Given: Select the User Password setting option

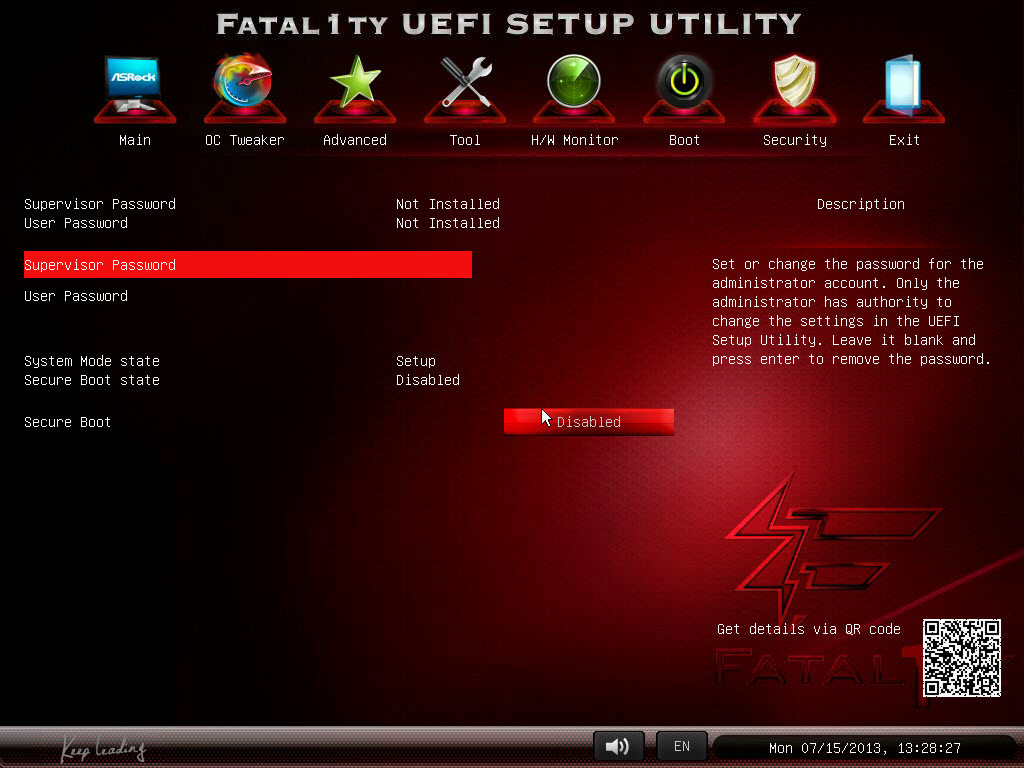Looking at the screenshot, I should pyautogui.click(x=76, y=296).
